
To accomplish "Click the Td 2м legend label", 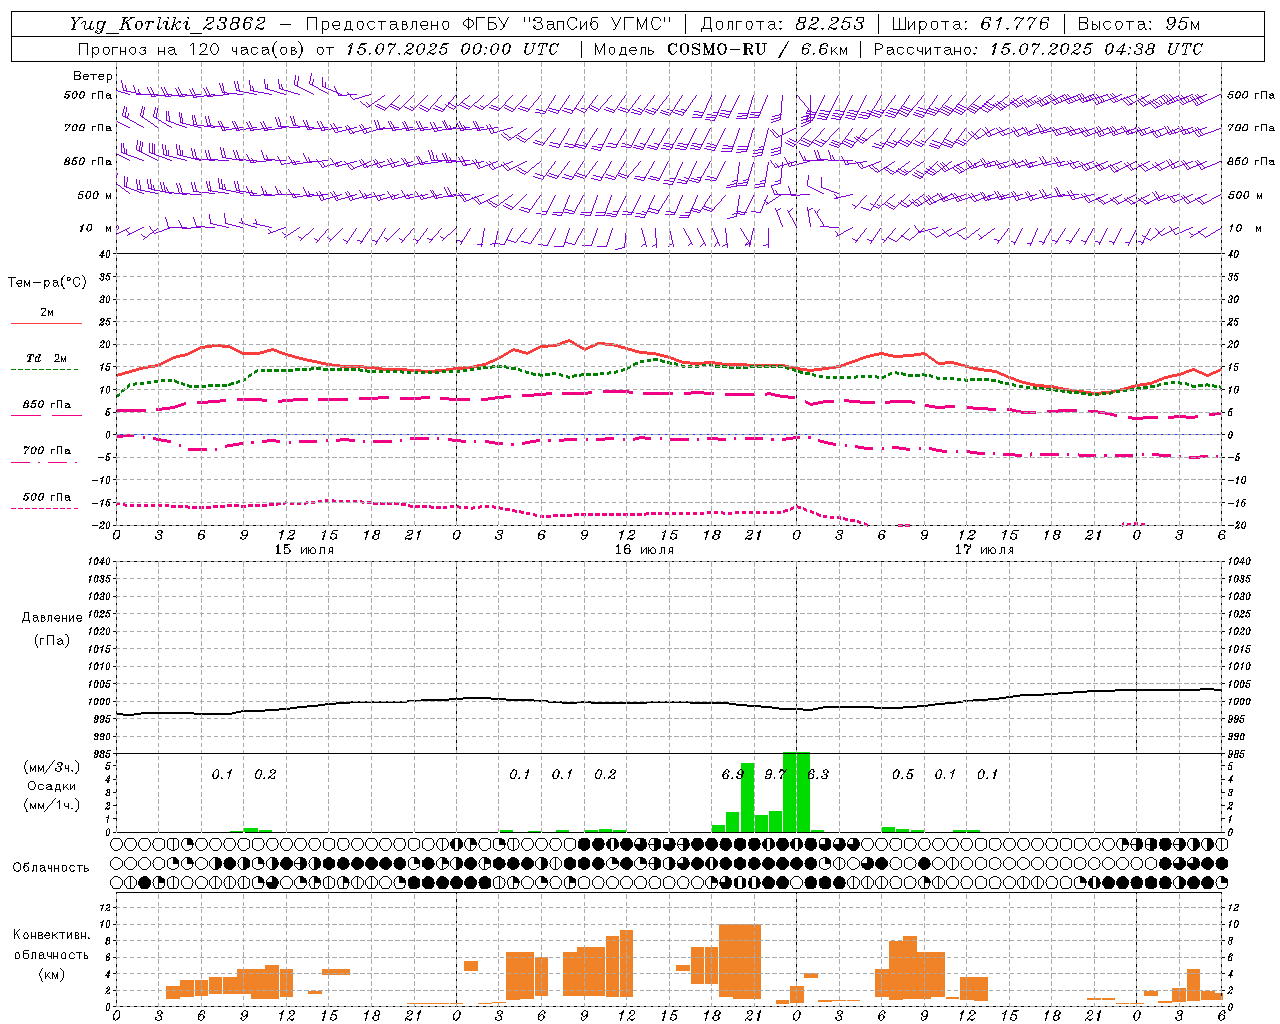I will pos(46,358).
